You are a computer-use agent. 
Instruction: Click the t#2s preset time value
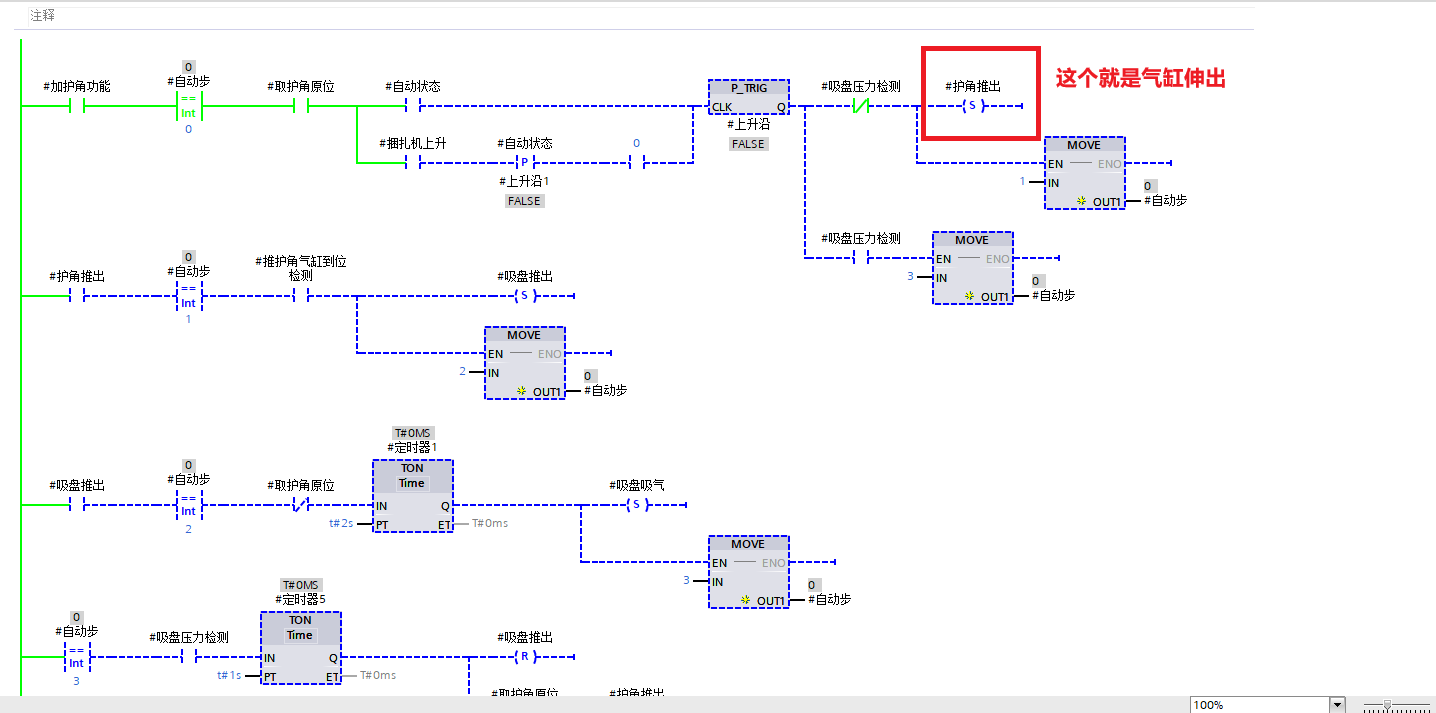pos(341,523)
